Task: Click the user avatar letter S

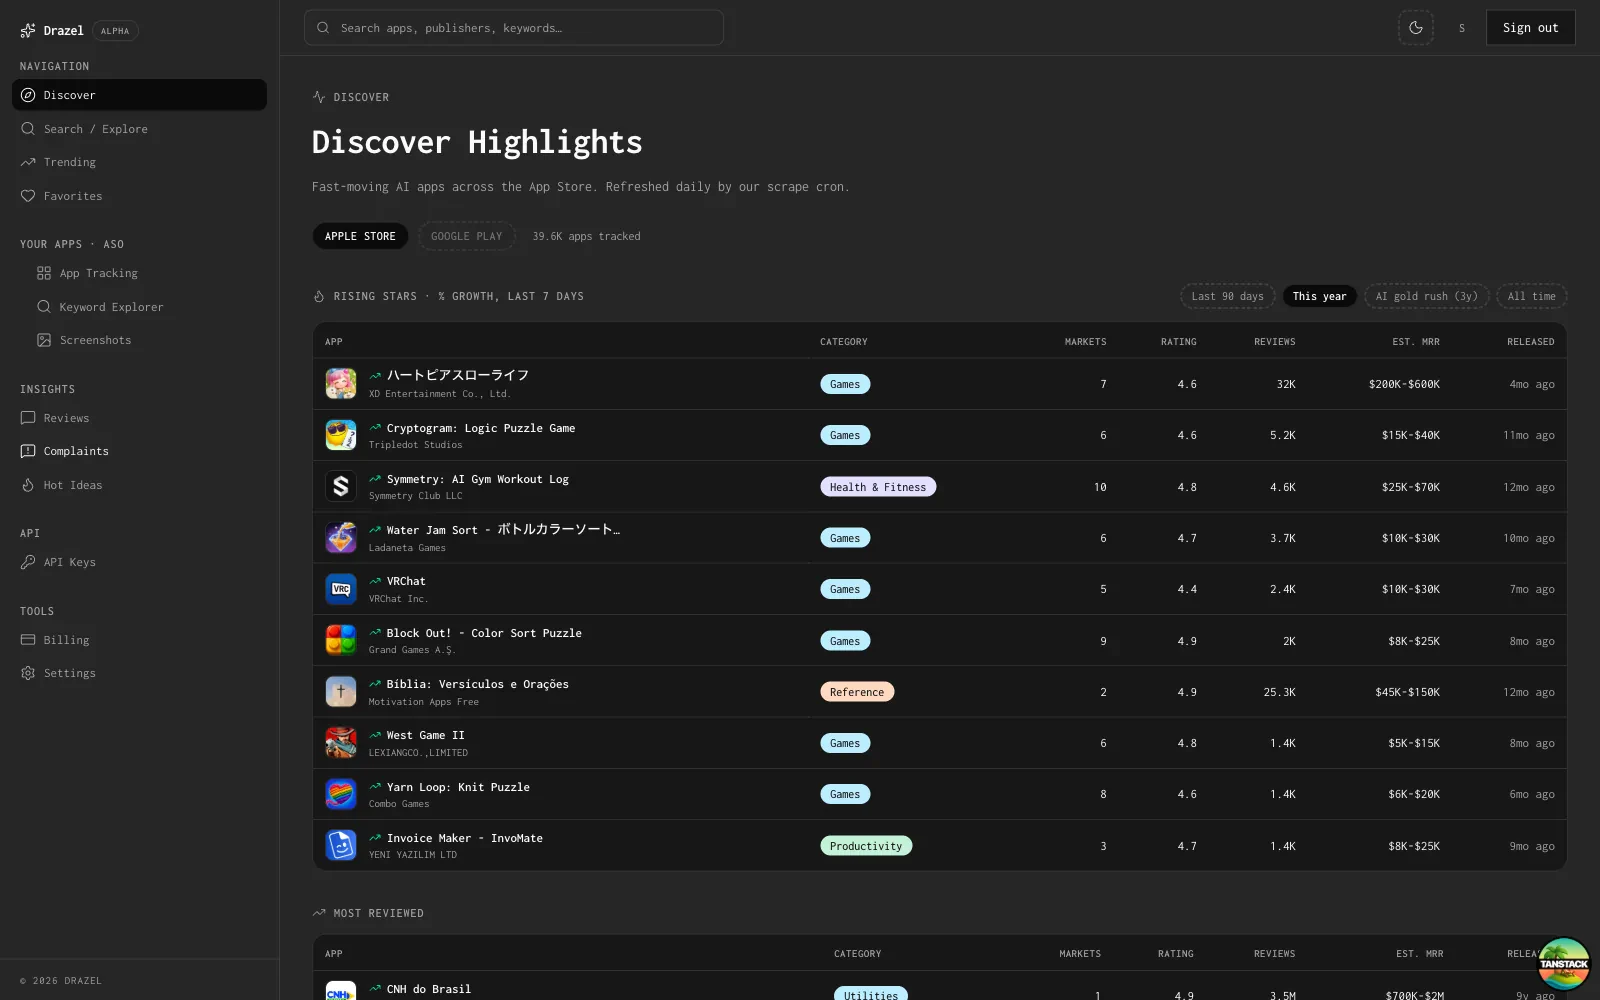Action: pyautogui.click(x=1462, y=28)
